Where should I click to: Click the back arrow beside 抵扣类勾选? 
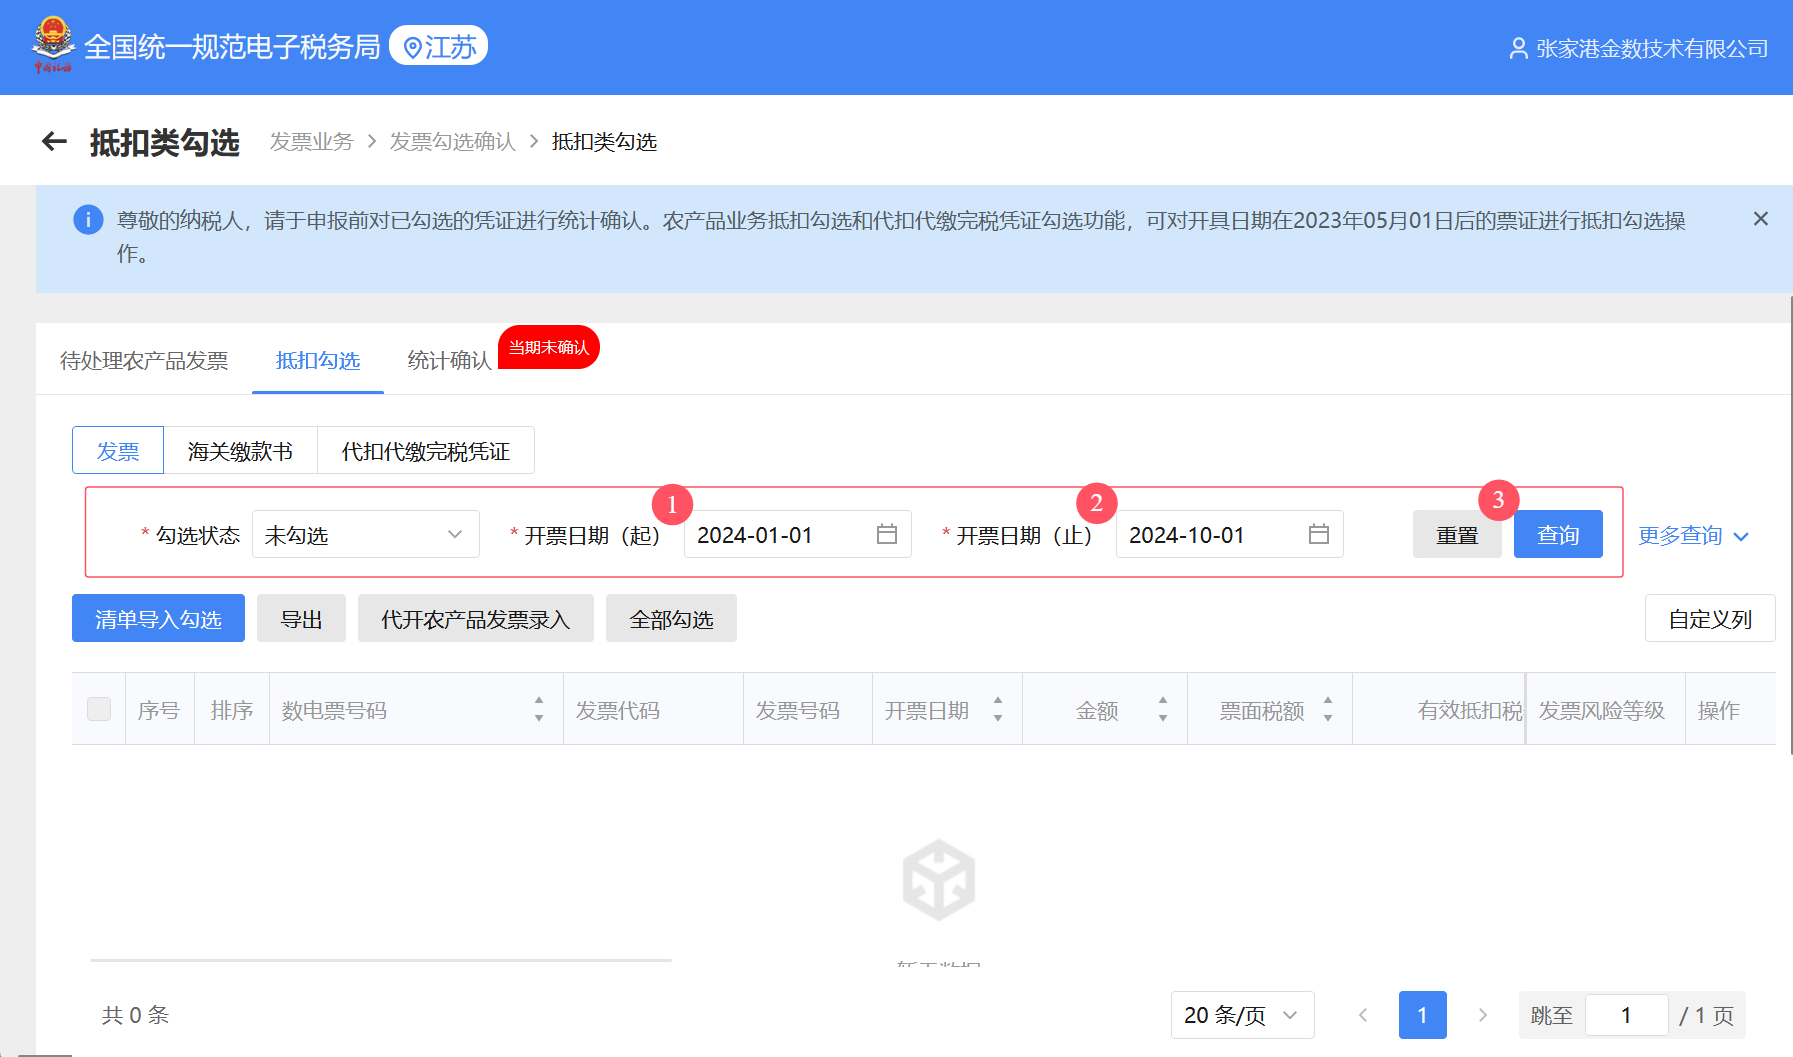tap(54, 142)
